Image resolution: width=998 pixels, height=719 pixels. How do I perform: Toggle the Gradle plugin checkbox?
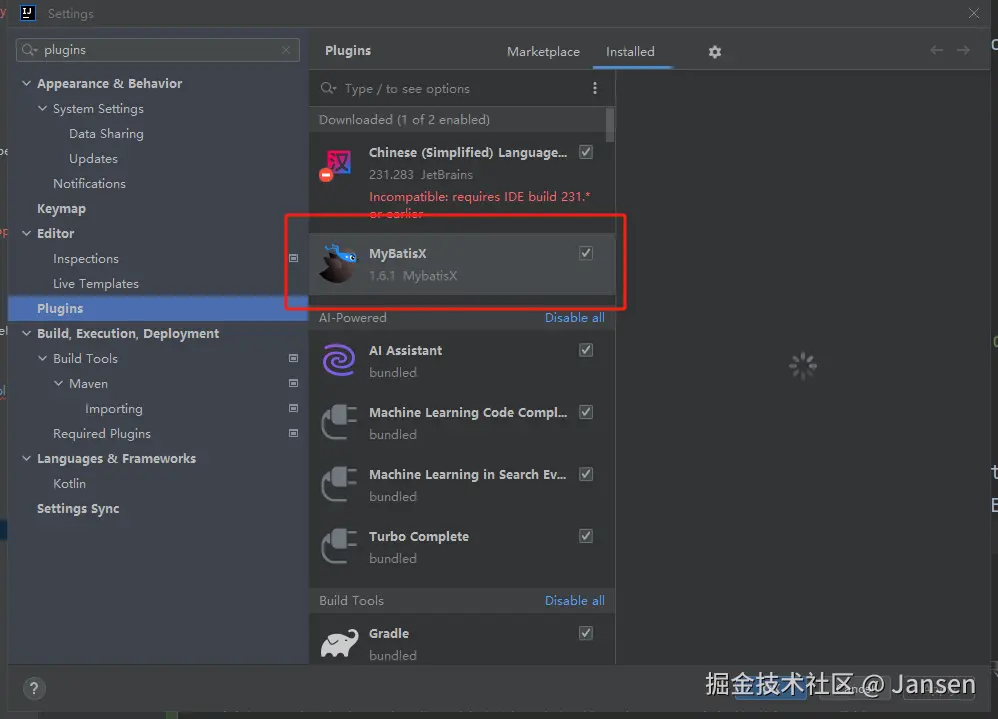[x=586, y=633]
